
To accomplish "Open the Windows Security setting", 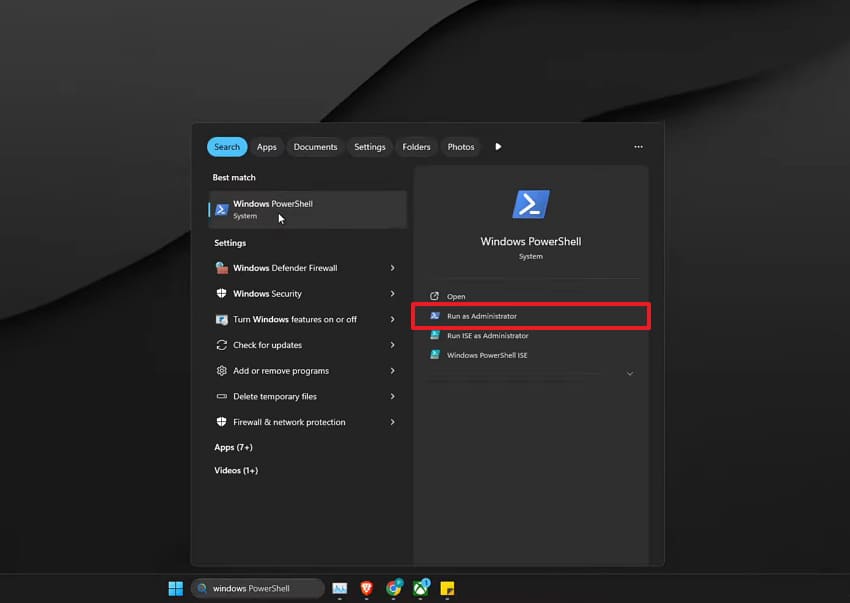I will tap(308, 293).
